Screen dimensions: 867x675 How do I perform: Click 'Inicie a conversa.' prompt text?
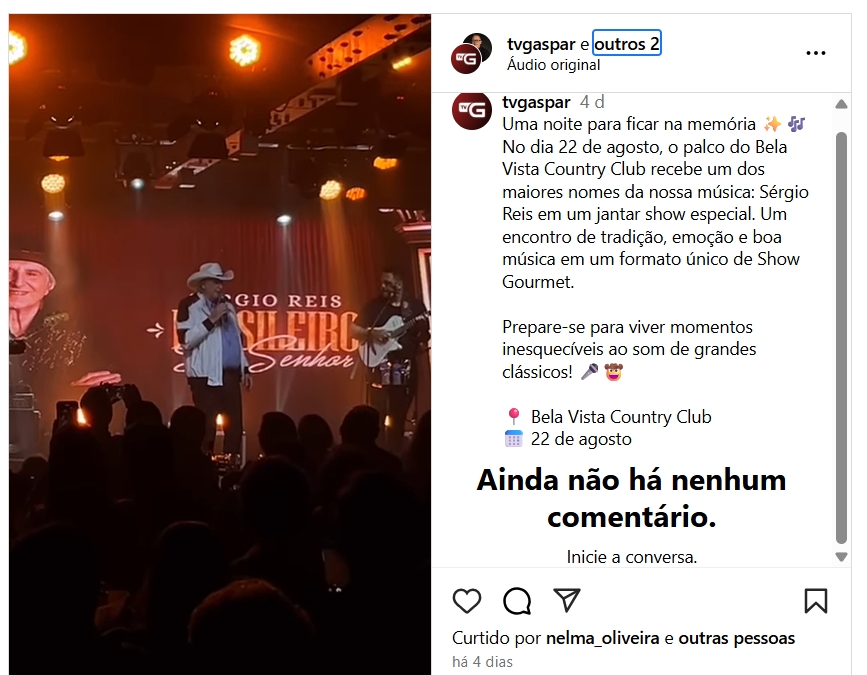point(631,557)
